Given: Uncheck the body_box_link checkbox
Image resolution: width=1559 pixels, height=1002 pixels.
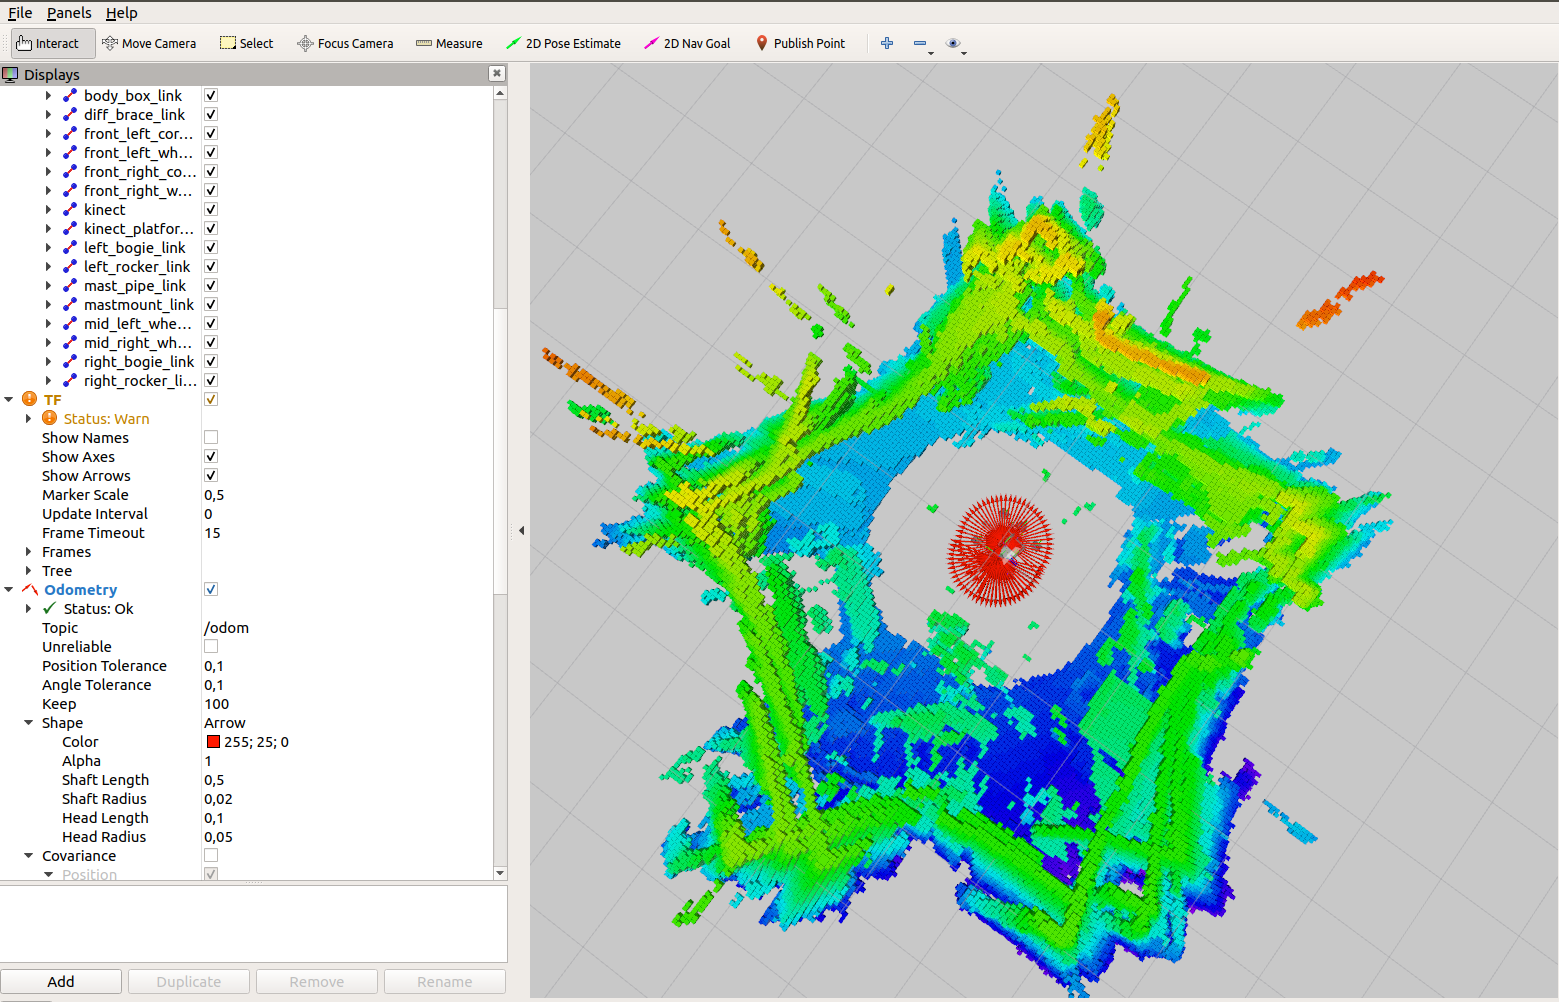Looking at the screenshot, I should click(211, 95).
